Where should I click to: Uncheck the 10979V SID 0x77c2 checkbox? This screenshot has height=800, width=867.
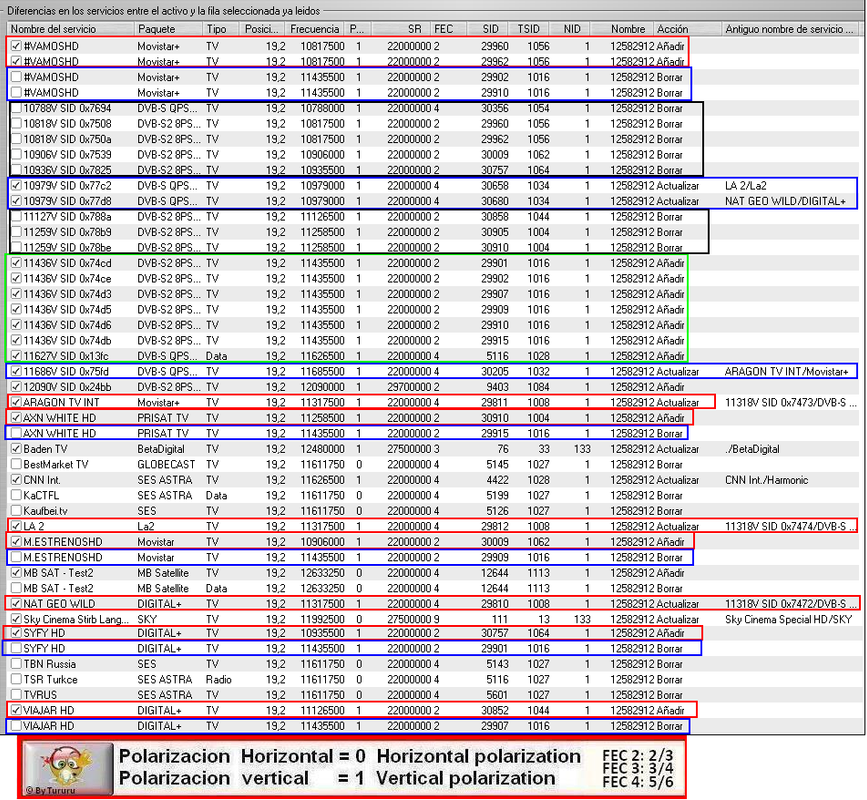[16, 186]
